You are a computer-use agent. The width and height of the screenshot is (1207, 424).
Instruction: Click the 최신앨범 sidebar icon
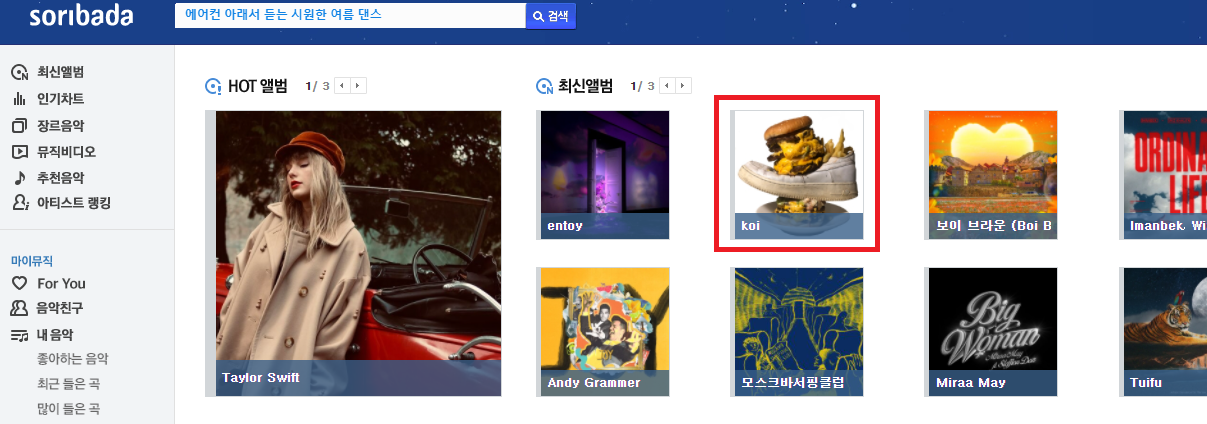pos(19,72)
